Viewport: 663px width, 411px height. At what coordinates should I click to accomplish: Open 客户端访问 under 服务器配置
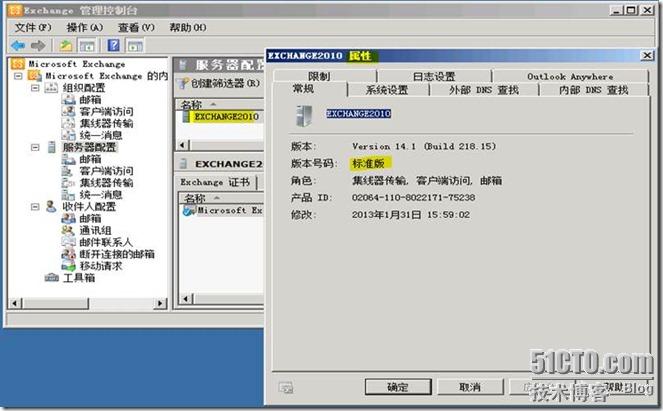click(107, 171)
